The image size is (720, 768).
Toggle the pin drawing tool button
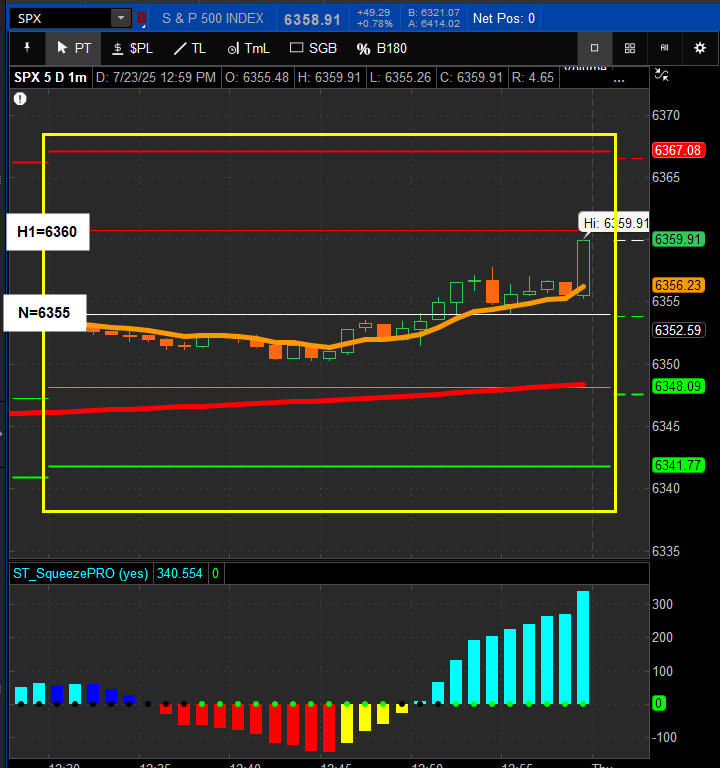click(x=27, y=48)
